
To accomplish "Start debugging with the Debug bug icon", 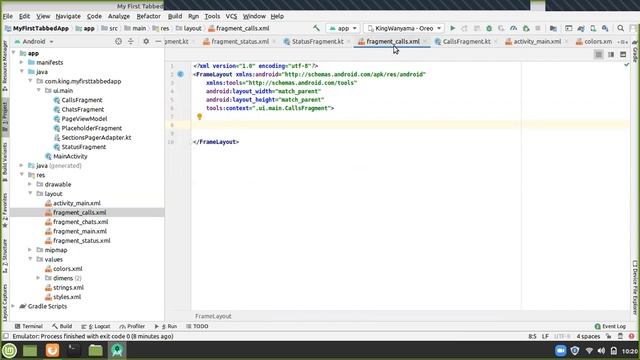I will [489, 28].
